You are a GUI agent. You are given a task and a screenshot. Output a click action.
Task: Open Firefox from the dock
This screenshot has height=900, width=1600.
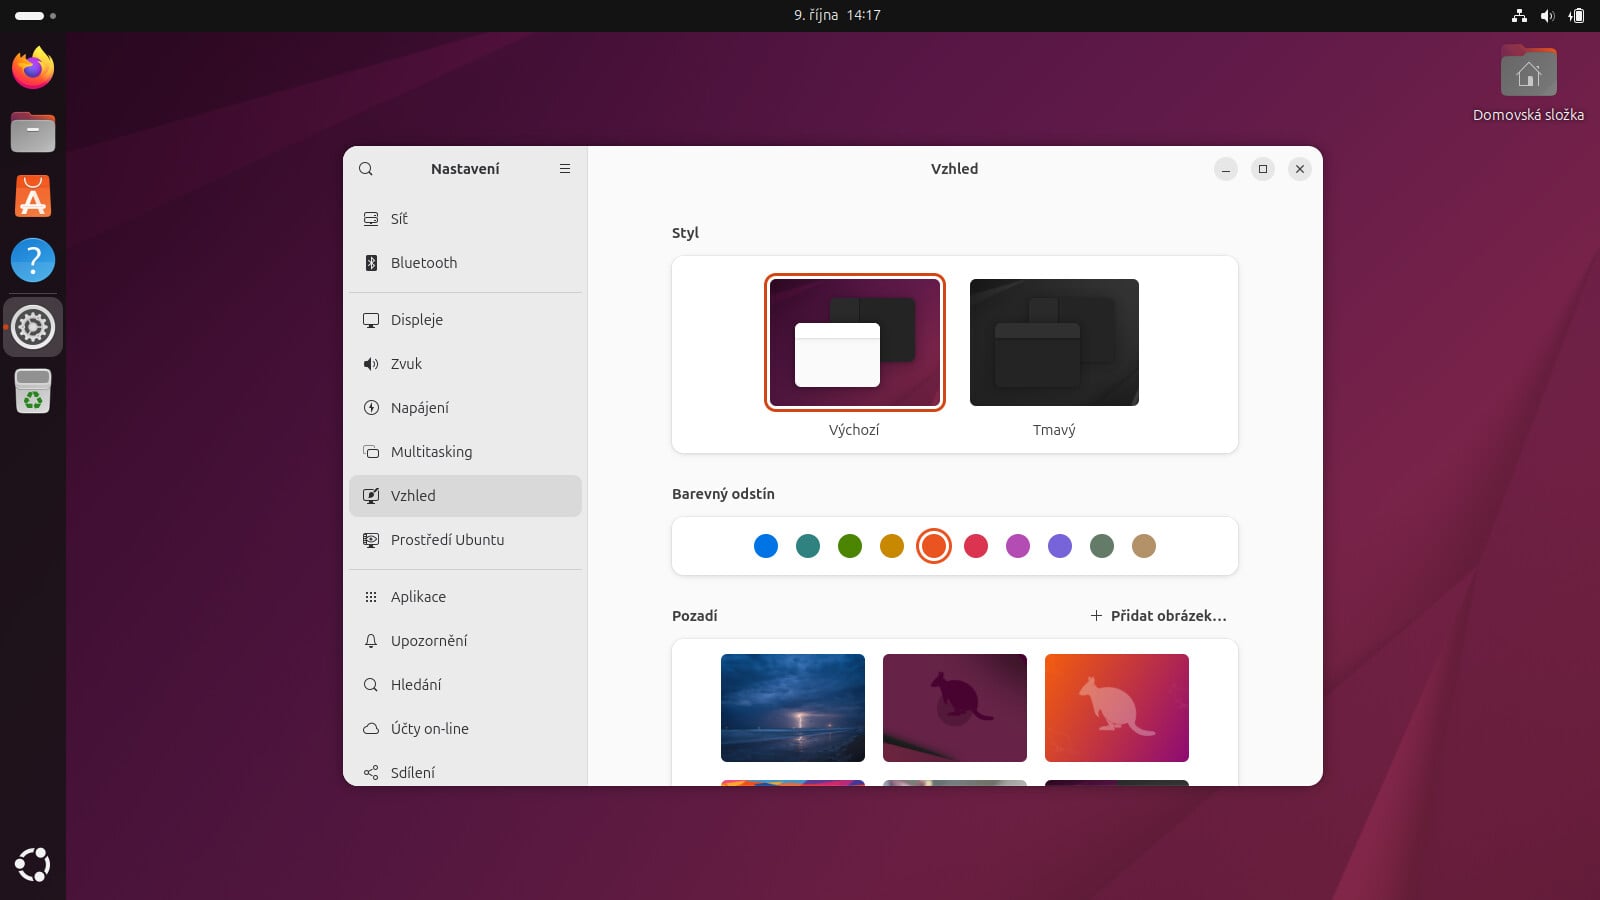(33, 68)
